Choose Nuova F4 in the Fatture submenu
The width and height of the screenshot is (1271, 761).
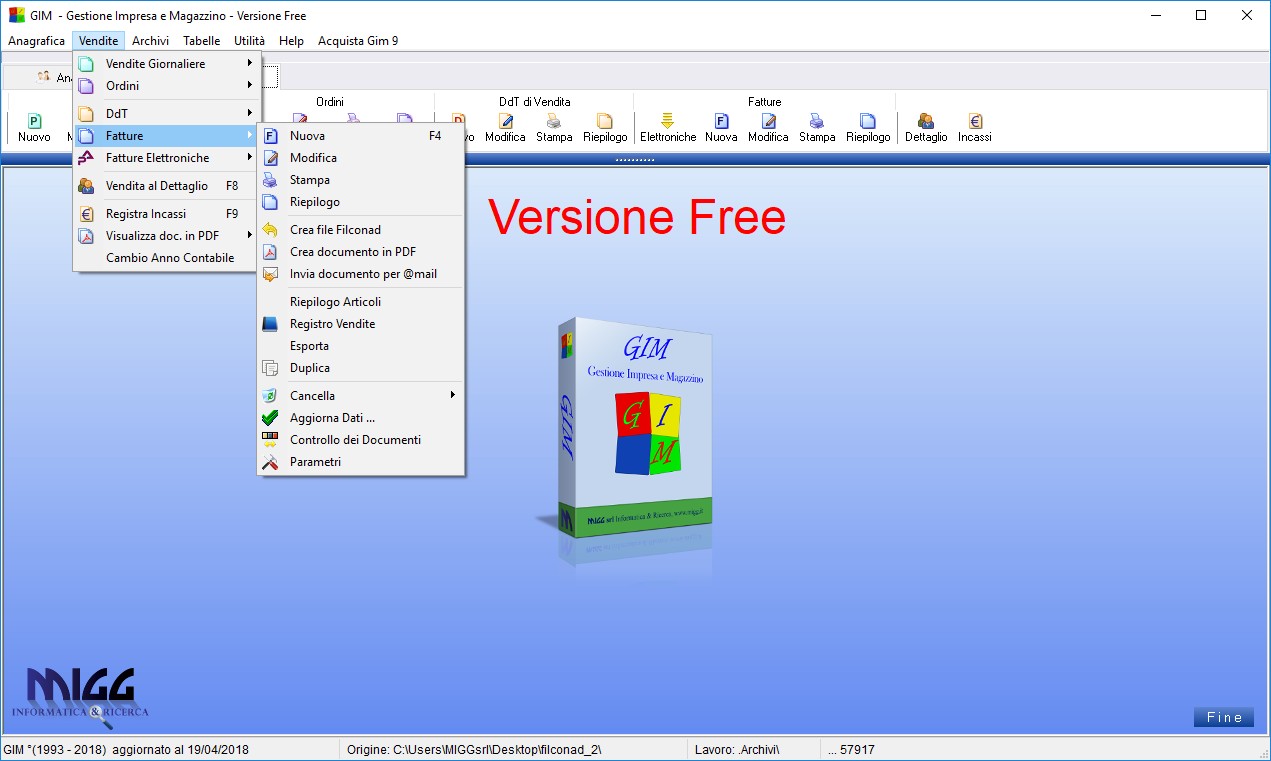[x=361, y=136]
